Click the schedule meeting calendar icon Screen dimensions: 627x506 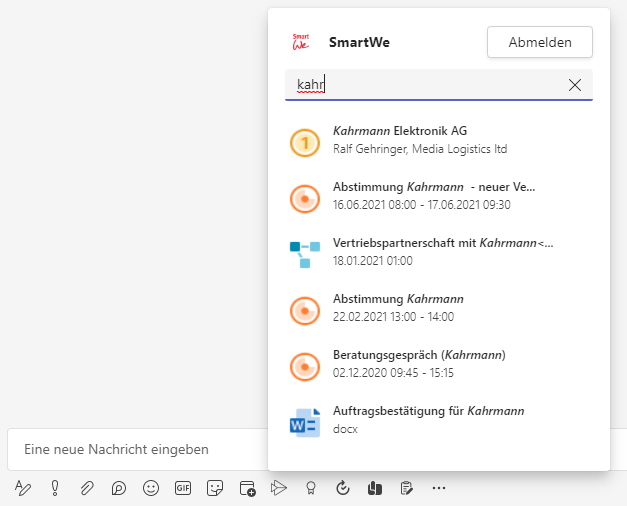247,488
